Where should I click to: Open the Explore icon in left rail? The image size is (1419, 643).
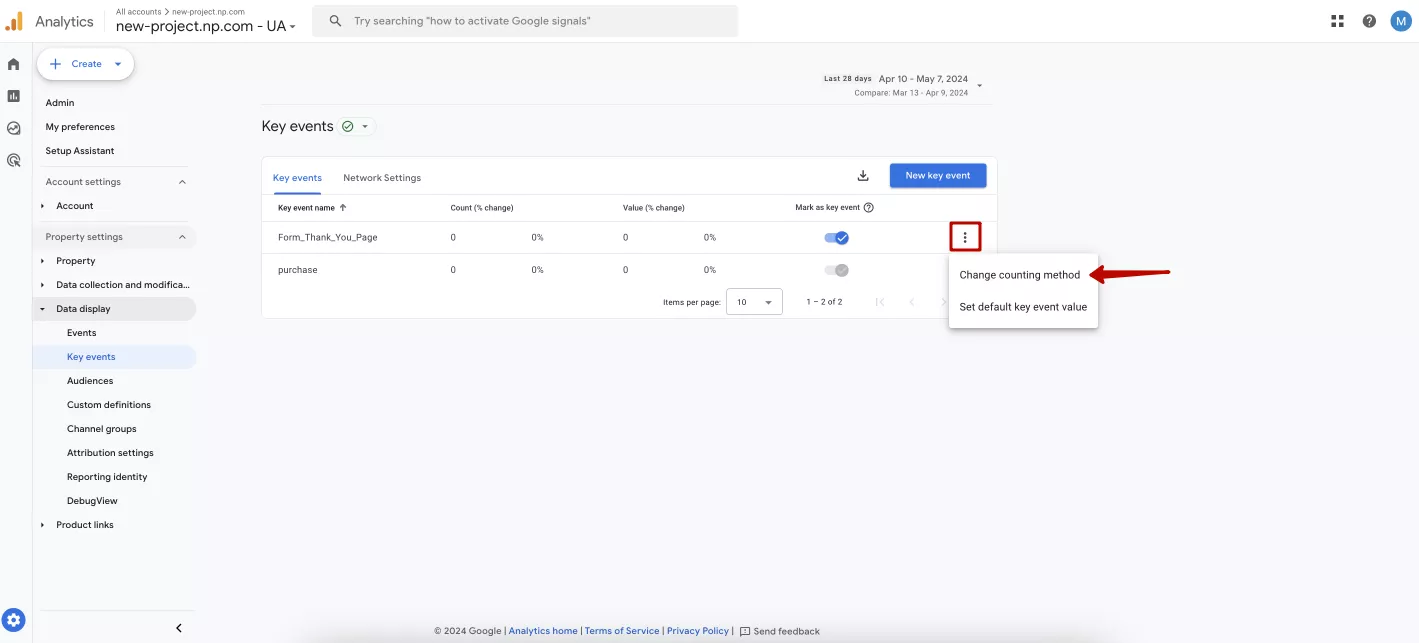tap(13, 128)
